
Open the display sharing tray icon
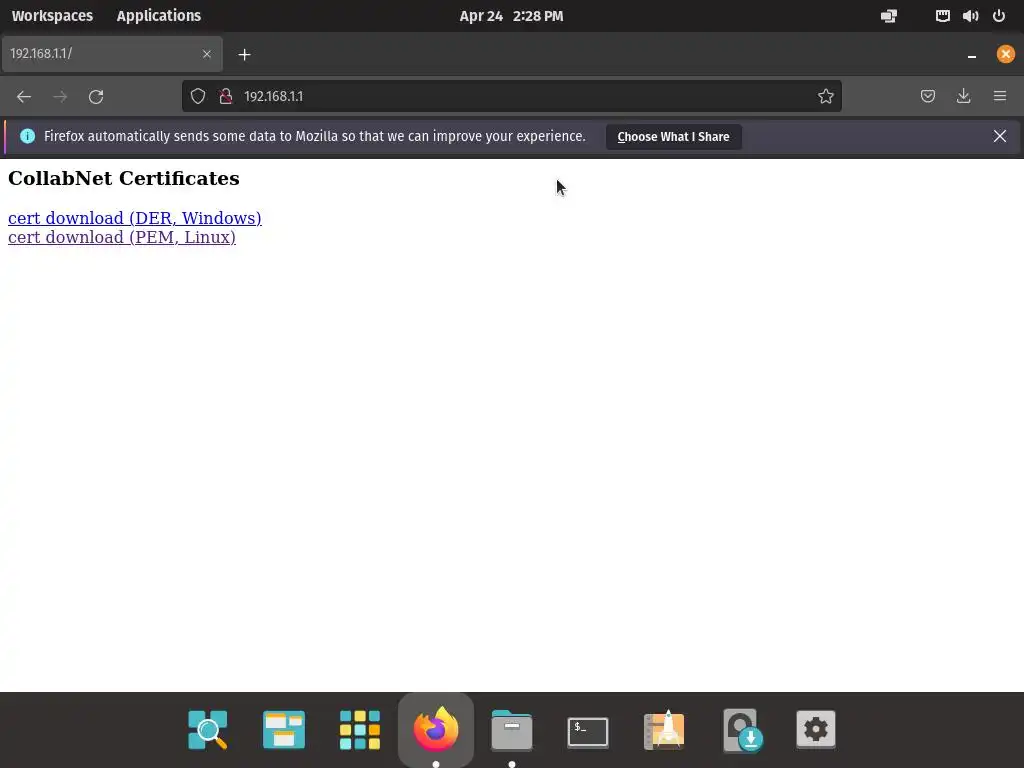coord(889,16)
